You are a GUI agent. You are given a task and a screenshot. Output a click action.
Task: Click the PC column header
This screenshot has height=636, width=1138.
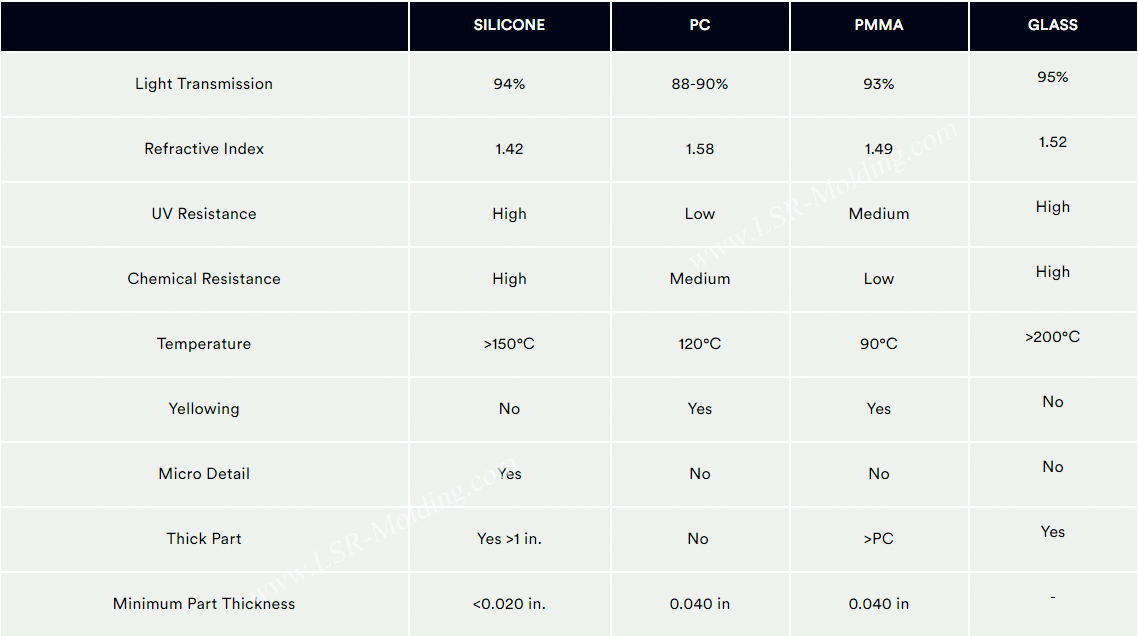click(x=700, y=25)
